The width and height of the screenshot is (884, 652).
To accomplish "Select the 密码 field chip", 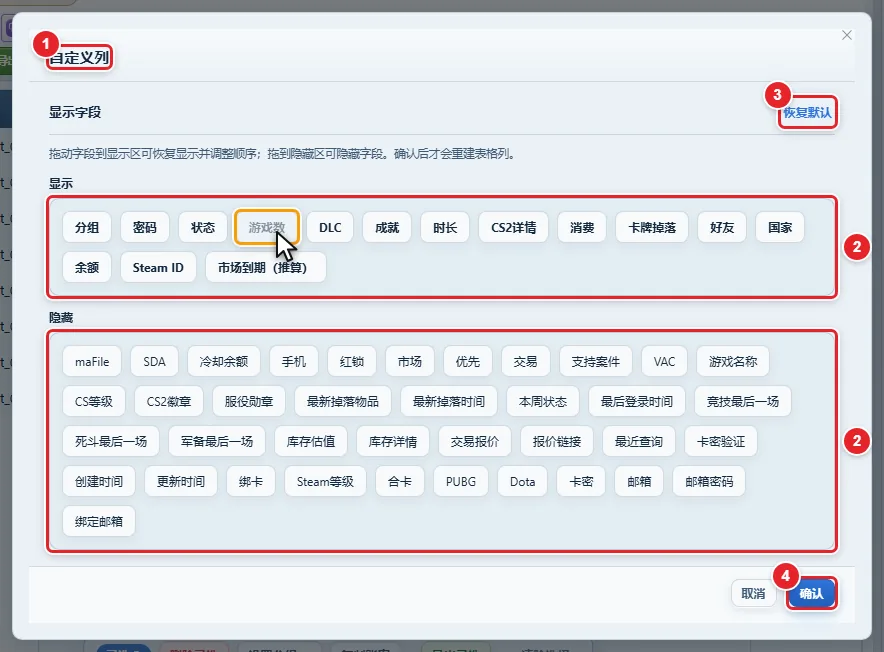I will click(x=145, y=227).
